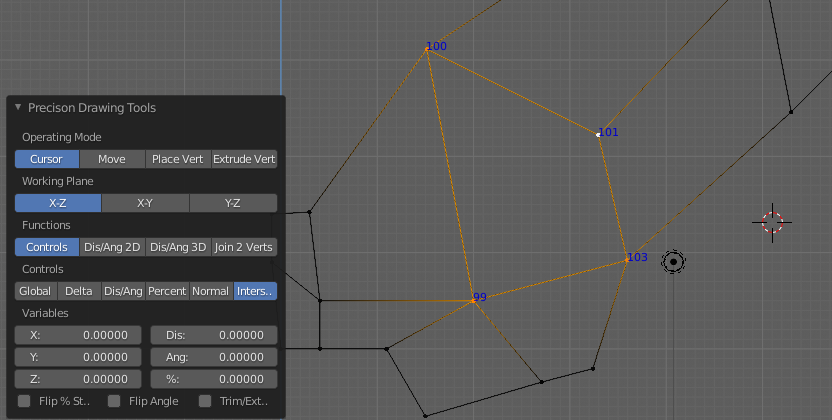
Task: Choose Place Vert operating mode
Action: (177, 159)
